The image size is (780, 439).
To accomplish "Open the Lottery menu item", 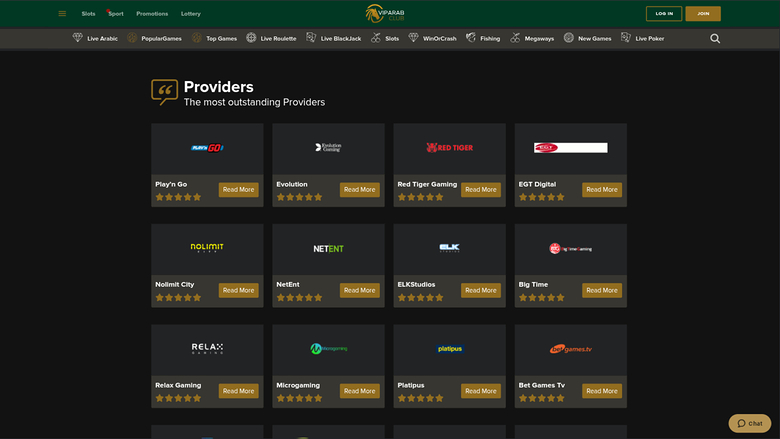I will [x=191, y=14].
